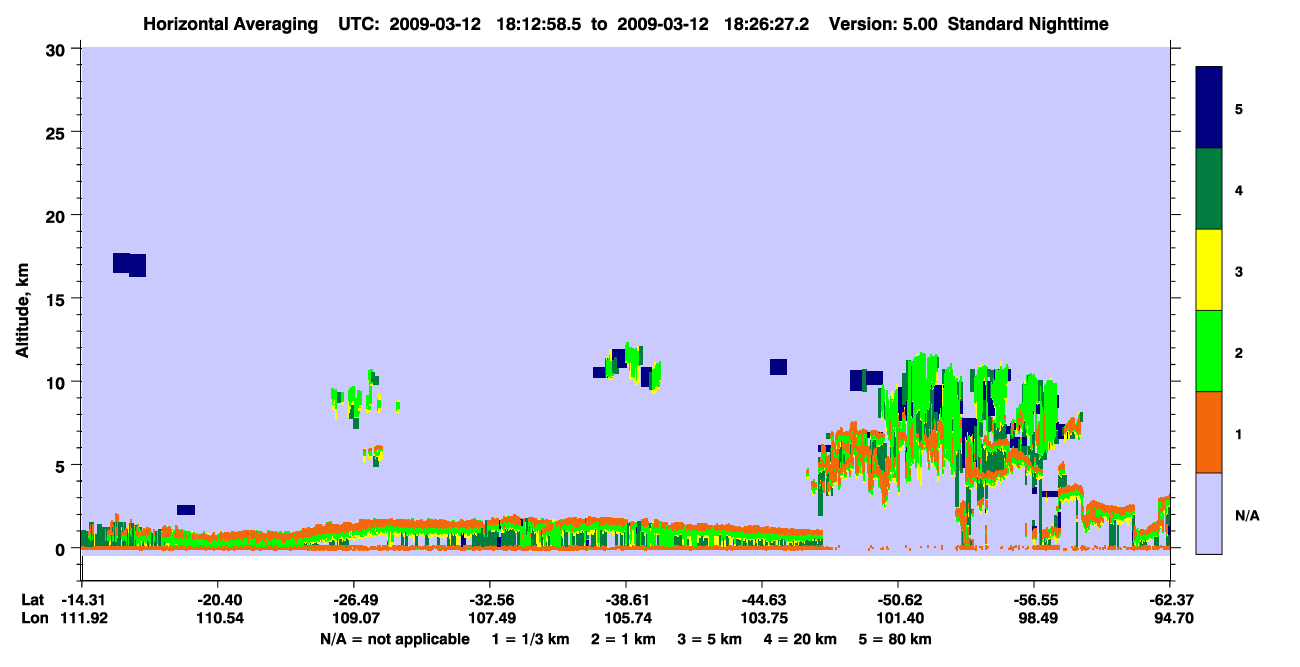
Task: Click the '1 = 1/3 km' footnote
Action: point(529,639)
